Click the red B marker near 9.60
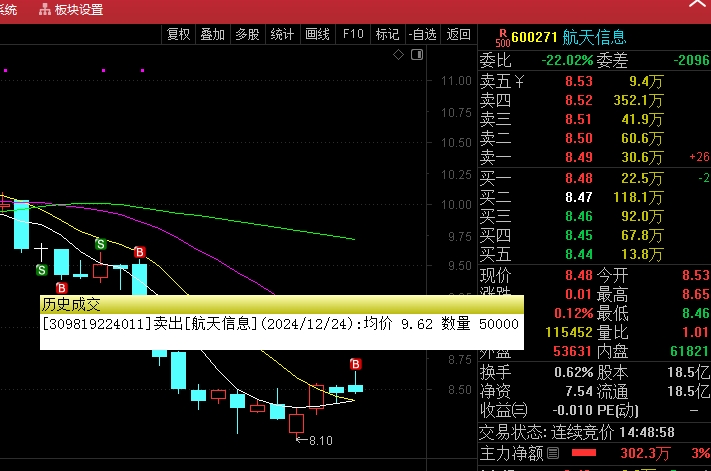 tap(140, 252)
